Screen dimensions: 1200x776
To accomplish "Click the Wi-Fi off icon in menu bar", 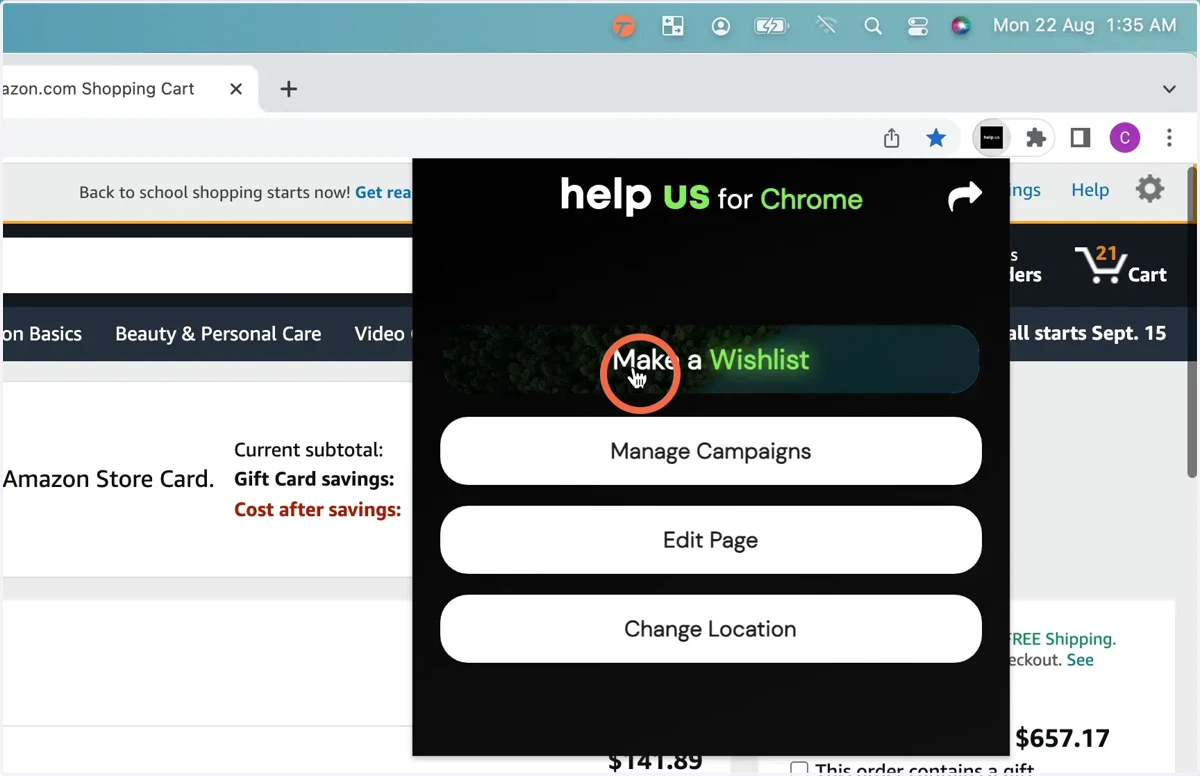I will [x=826, y=27].
